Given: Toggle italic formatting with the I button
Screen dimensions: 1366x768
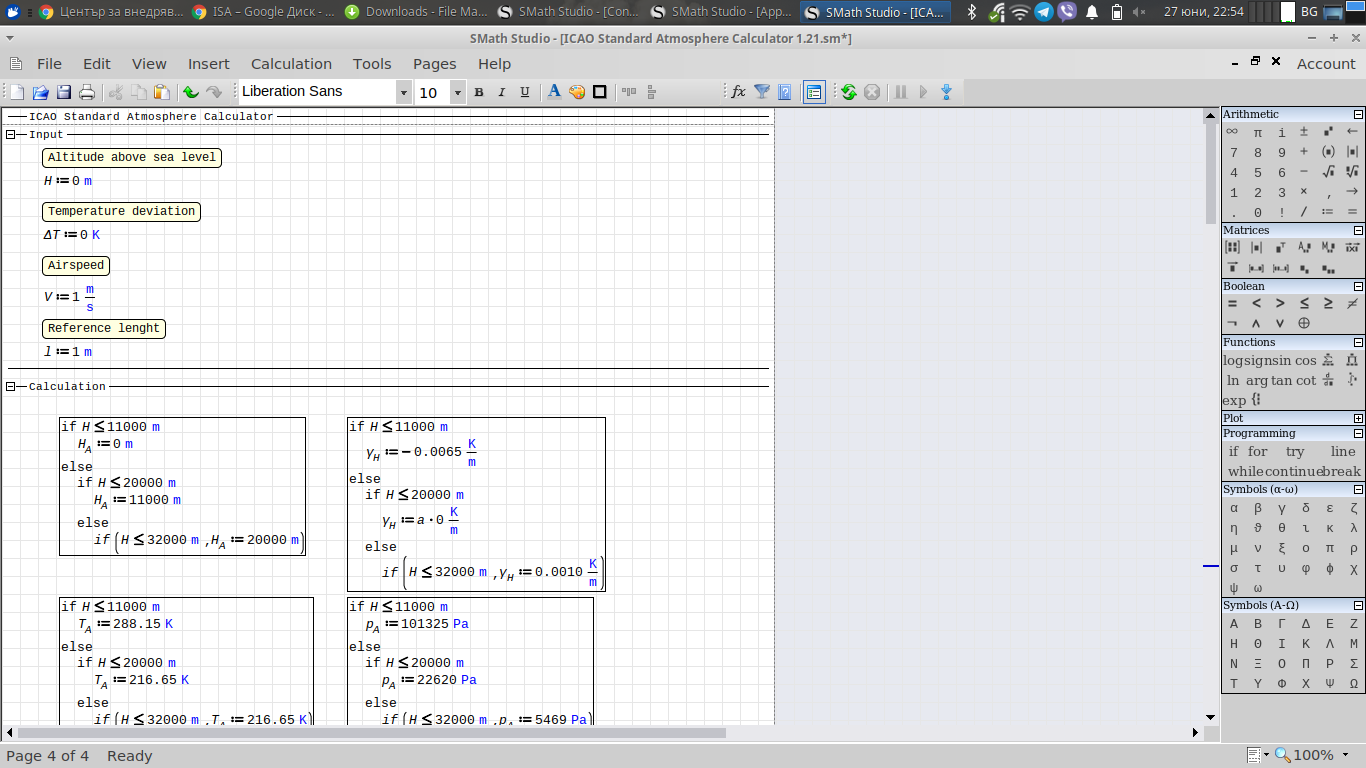Looking at the screenshot, I should (x=502, y=92).
